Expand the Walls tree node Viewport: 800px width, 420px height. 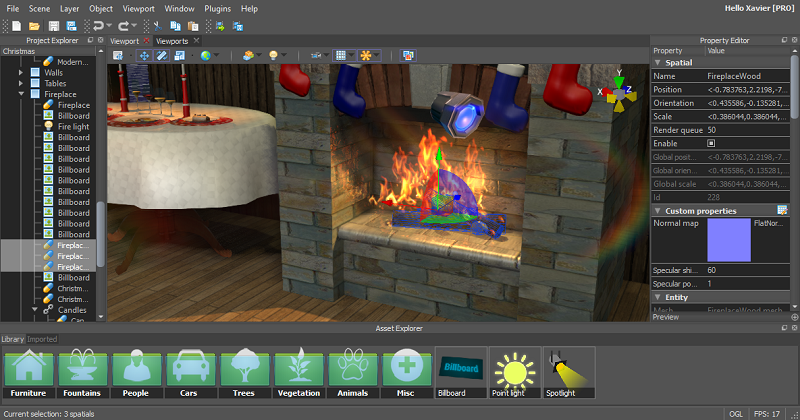point(21,73)
